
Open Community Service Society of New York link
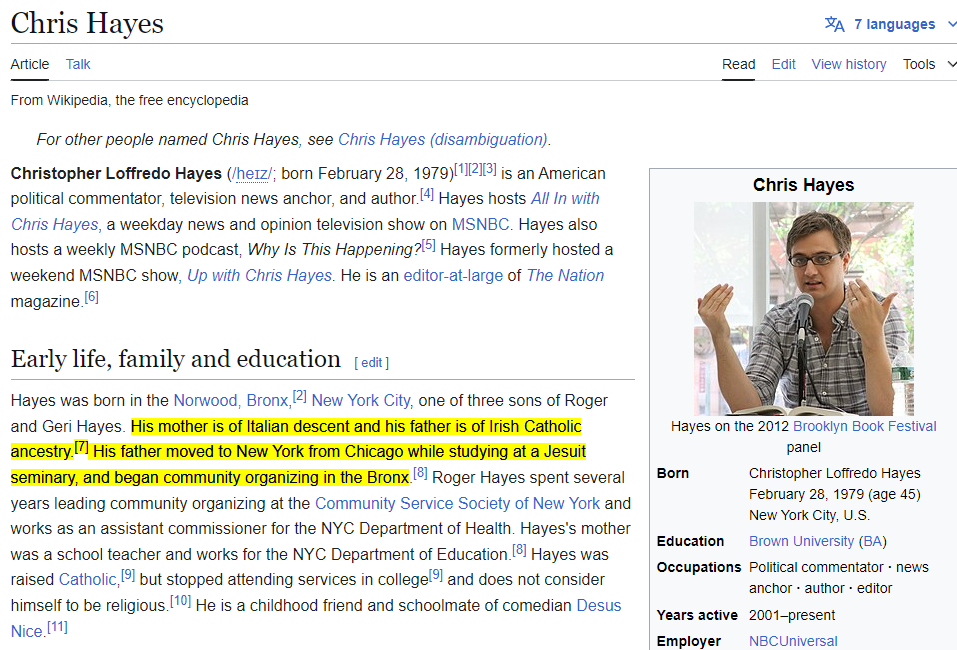(x=458, y=504)
